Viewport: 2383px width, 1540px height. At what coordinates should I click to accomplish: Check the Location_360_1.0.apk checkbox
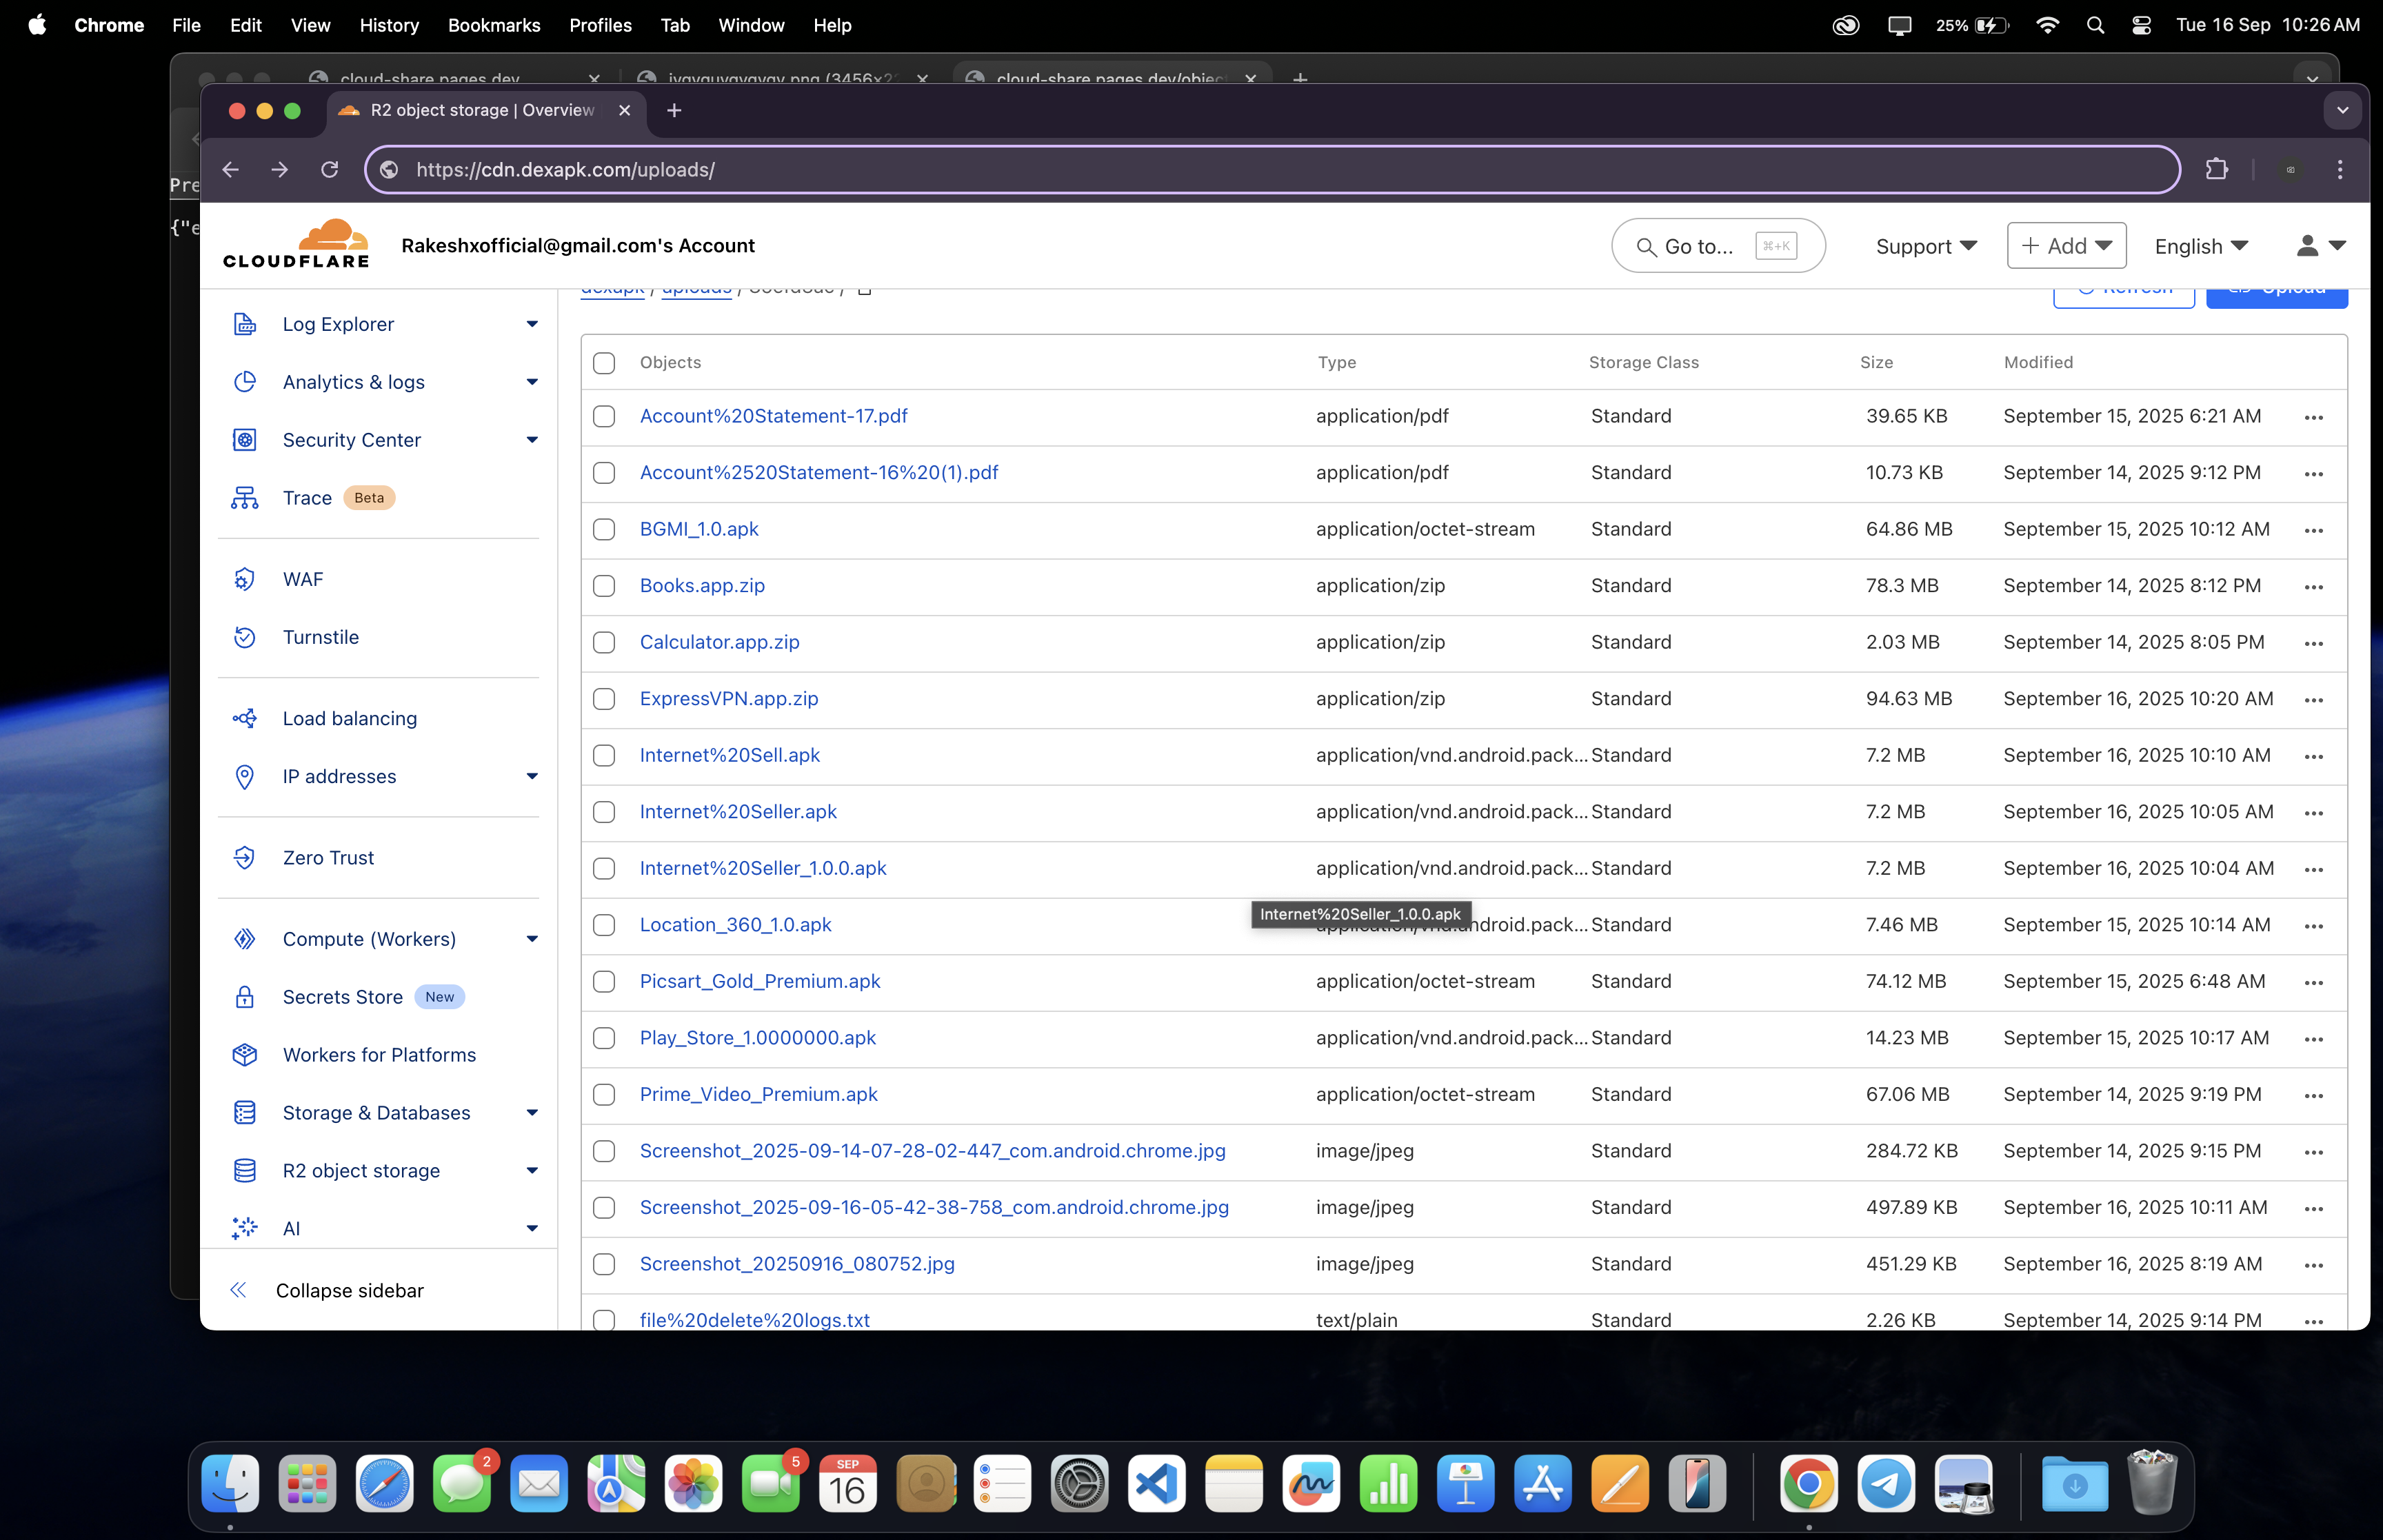coord(604,925)
